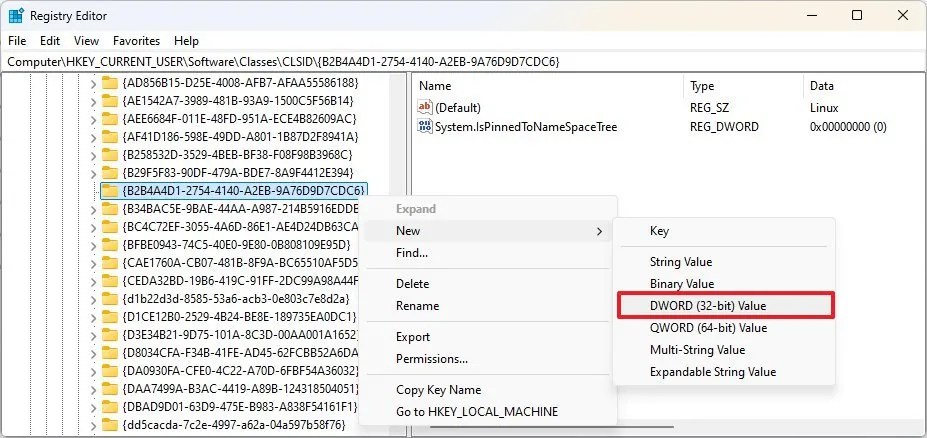Click folder icon of {D1CE12B0-2529-4B24} key
This screenshot has height=438, width=927.
point(109,316)
